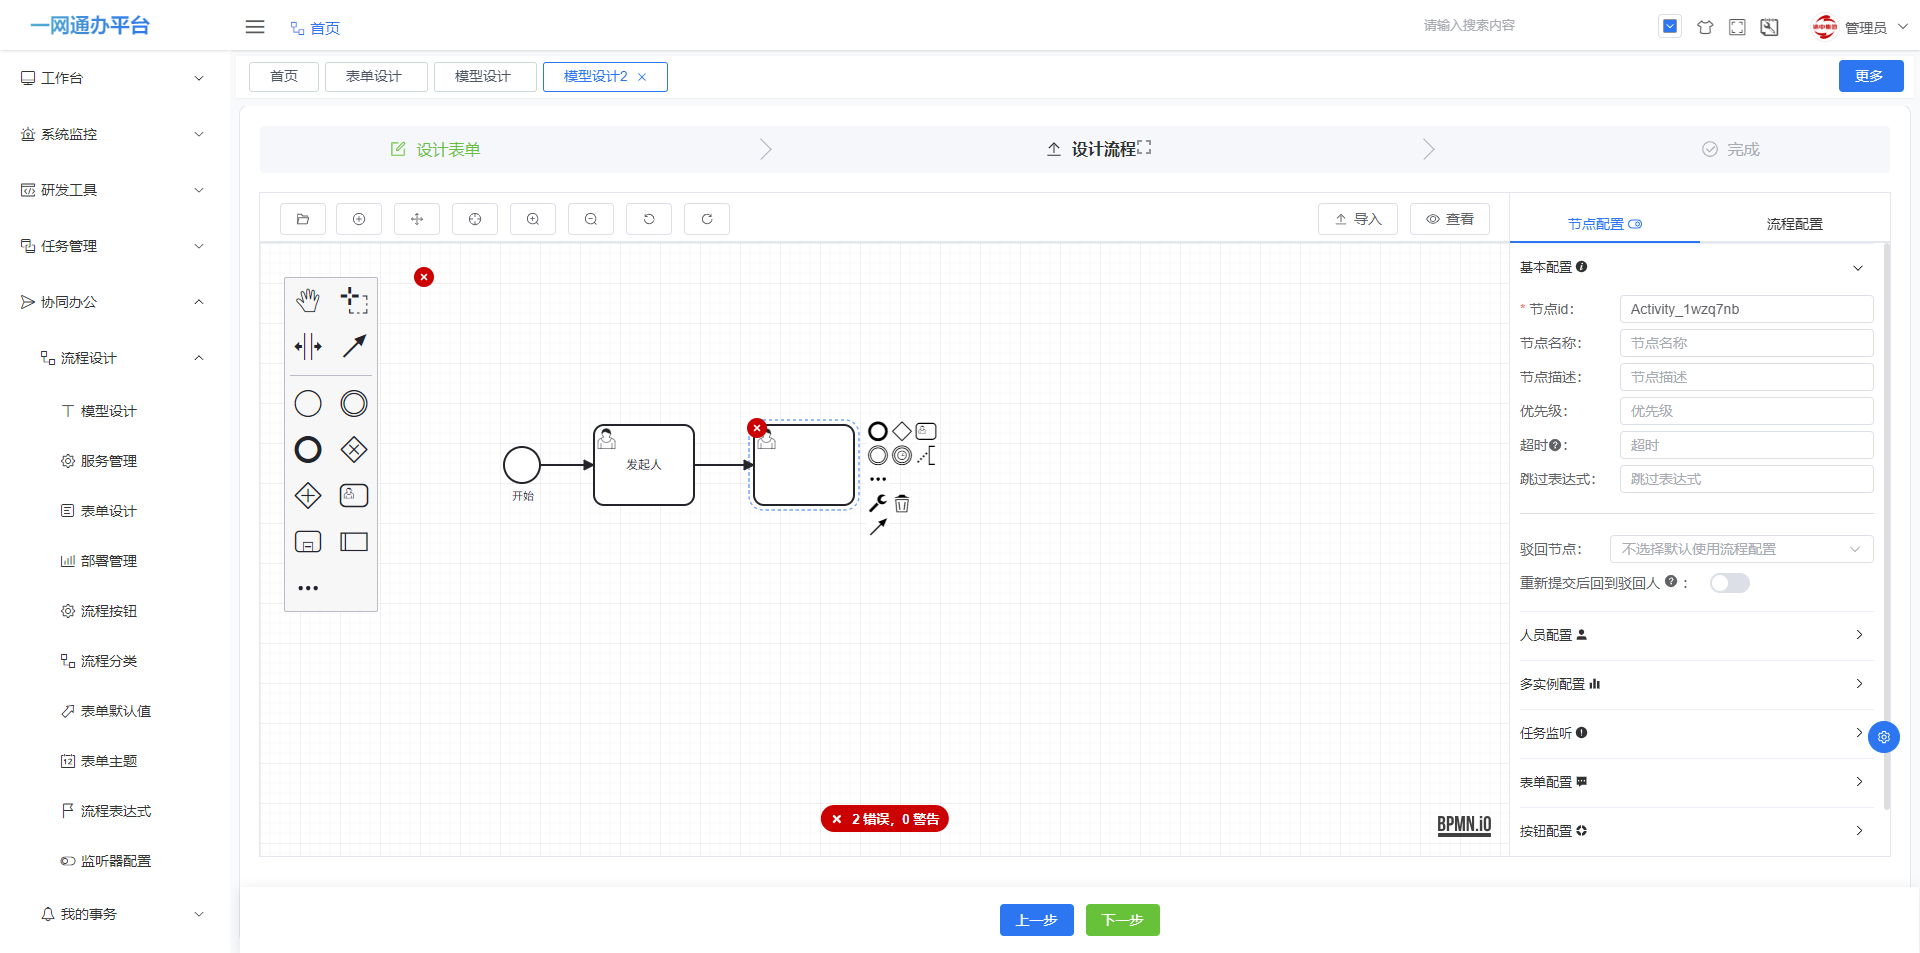Click the 优先级 input field
This screenshot has height=953, width=1920.
[x=1746, y=411]
